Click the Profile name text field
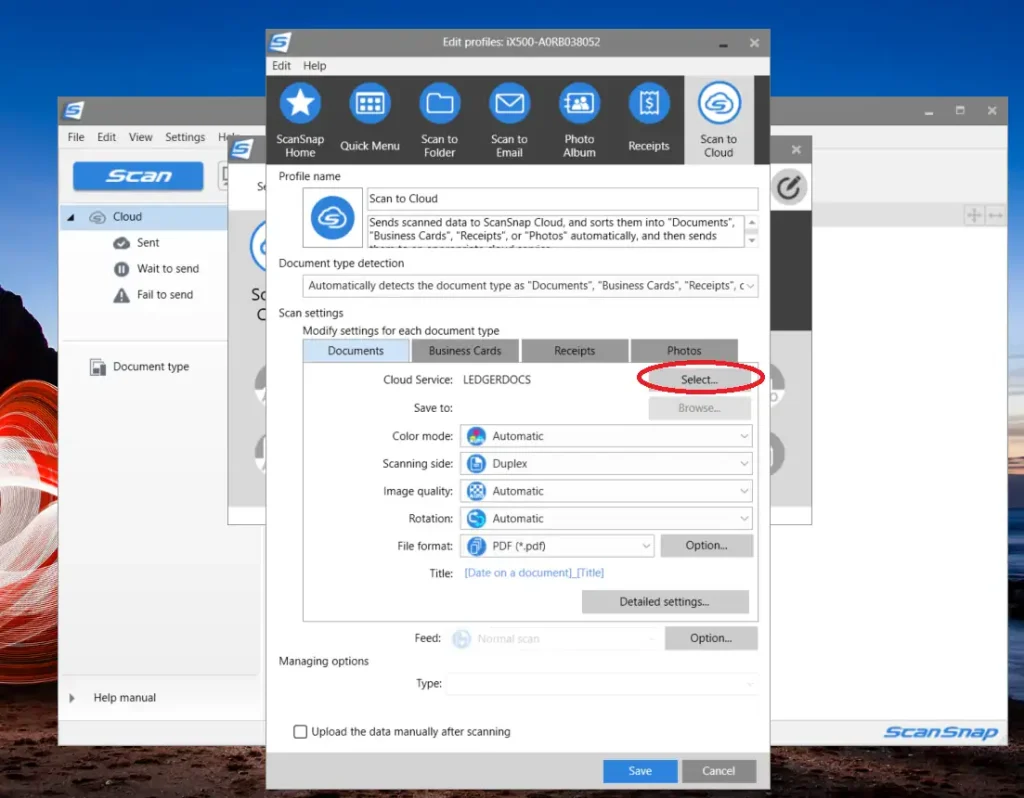This screenshot has width=1024, height=798. [562, 199]
